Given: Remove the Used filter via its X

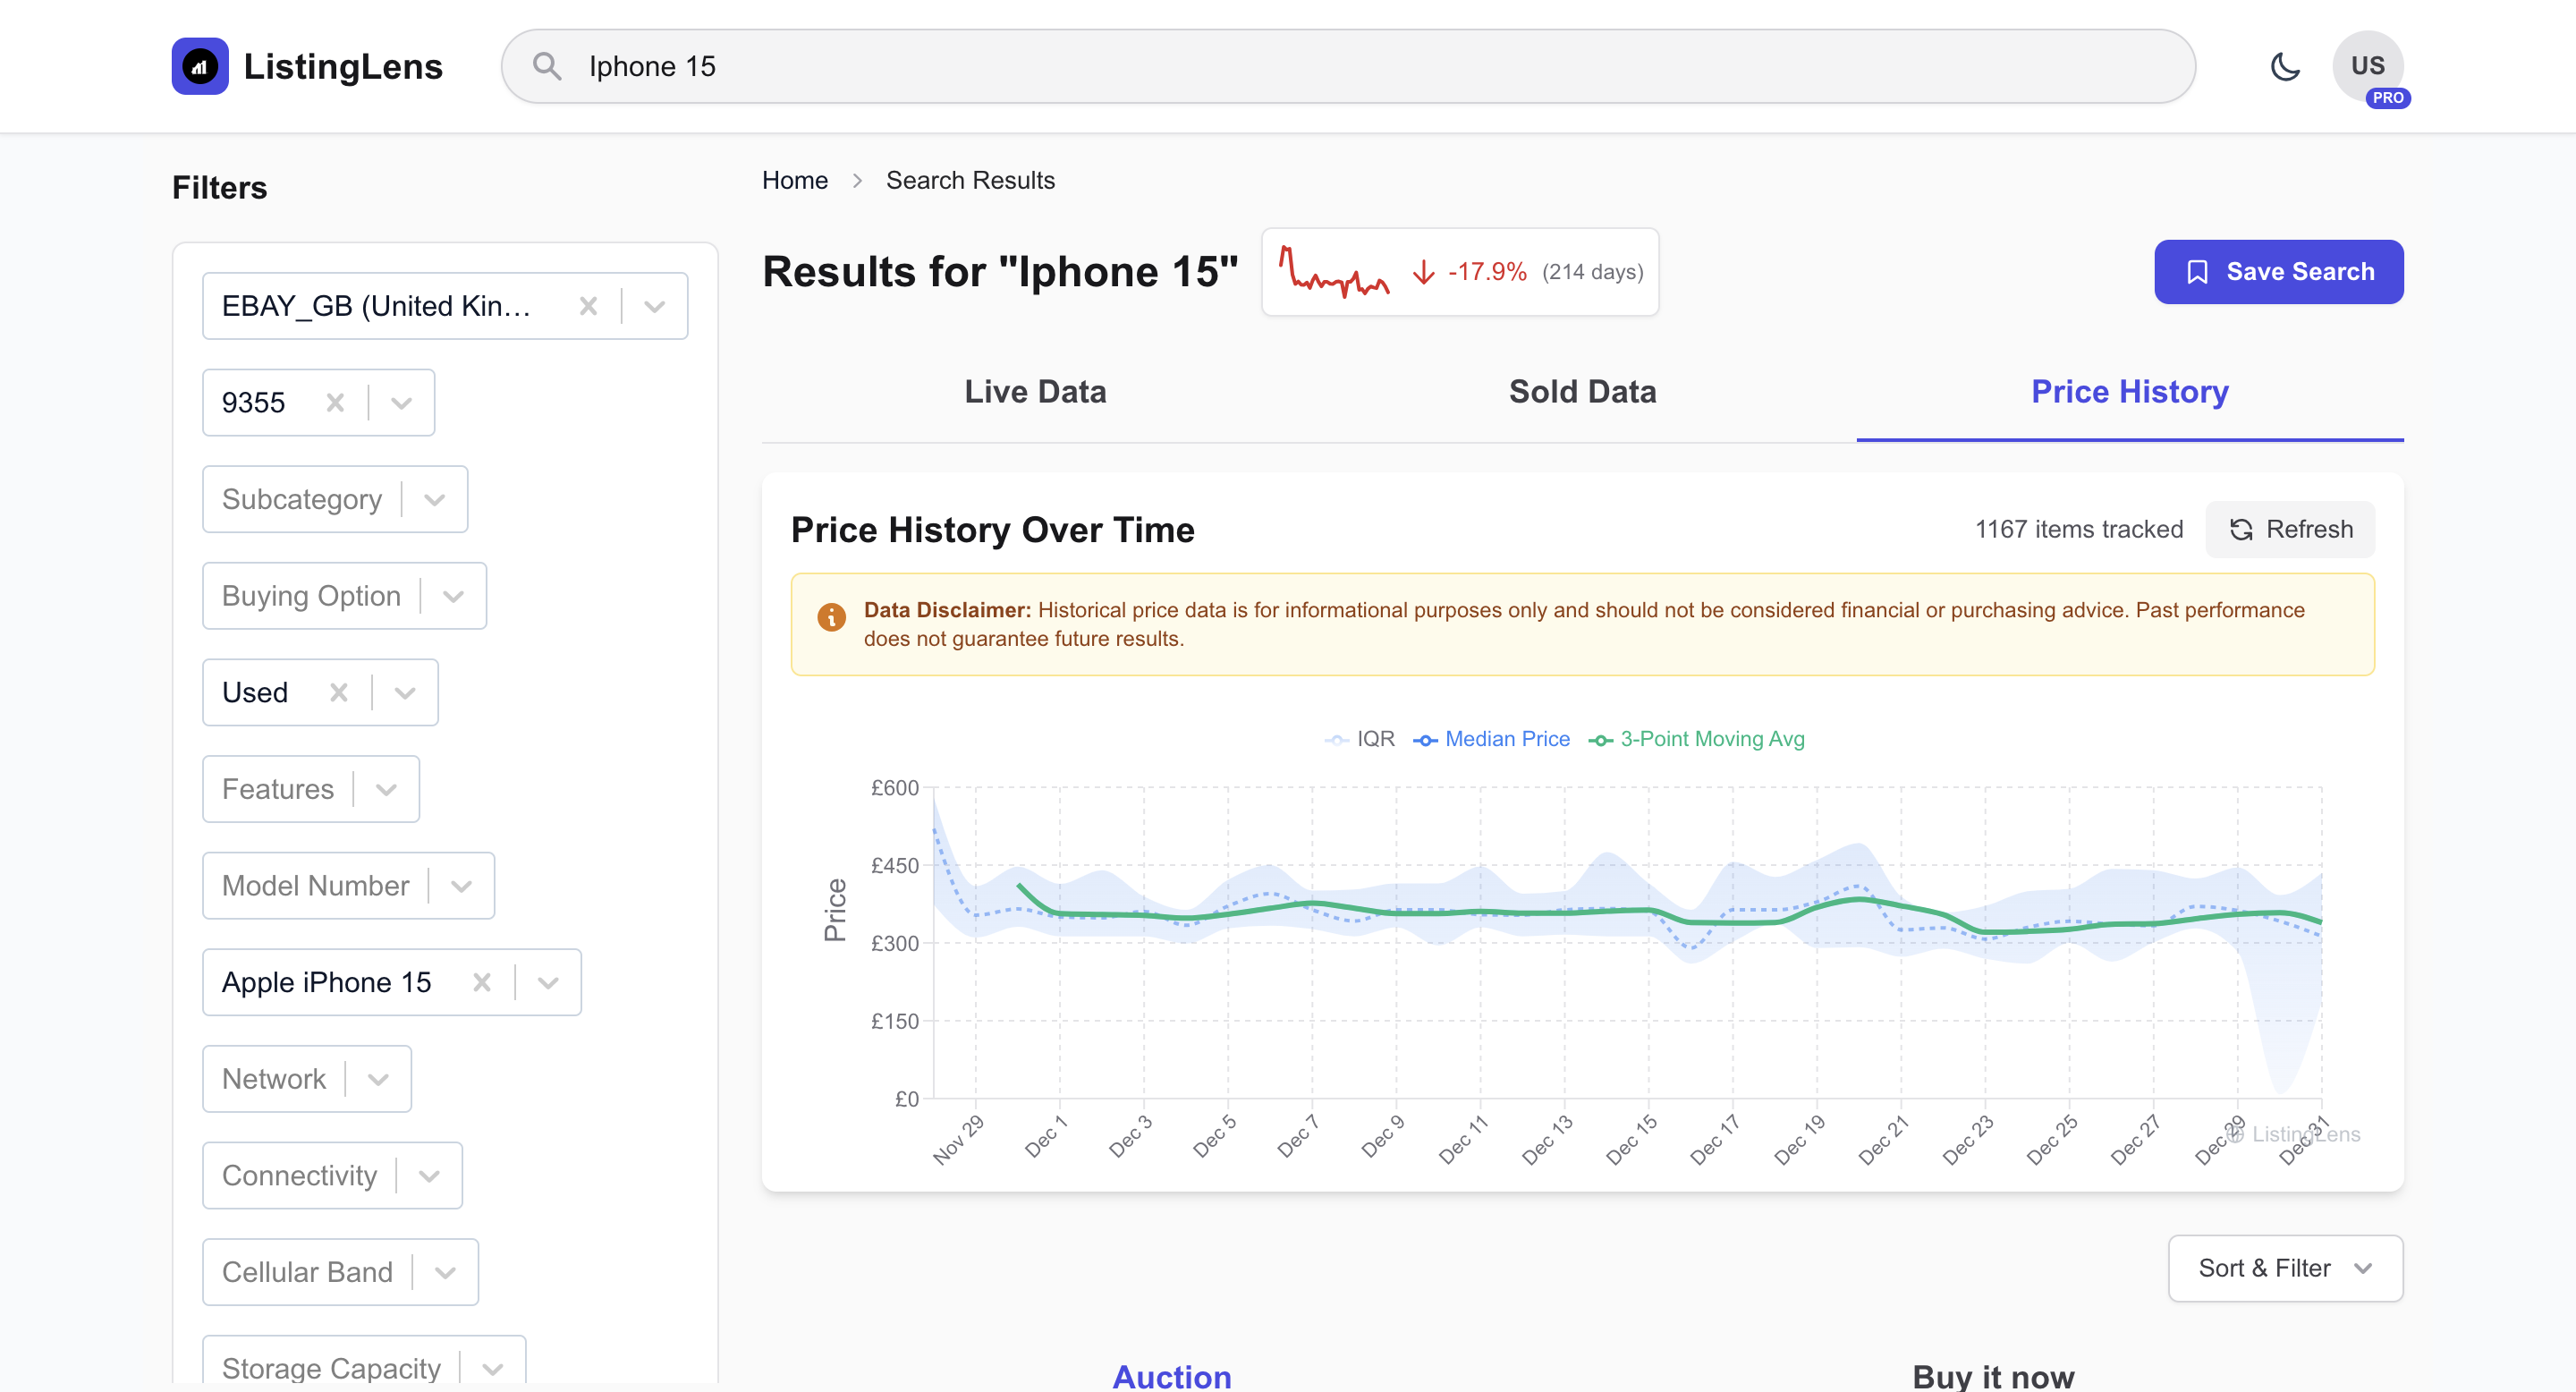Looking at the screenshot, I should coord(338,691).
